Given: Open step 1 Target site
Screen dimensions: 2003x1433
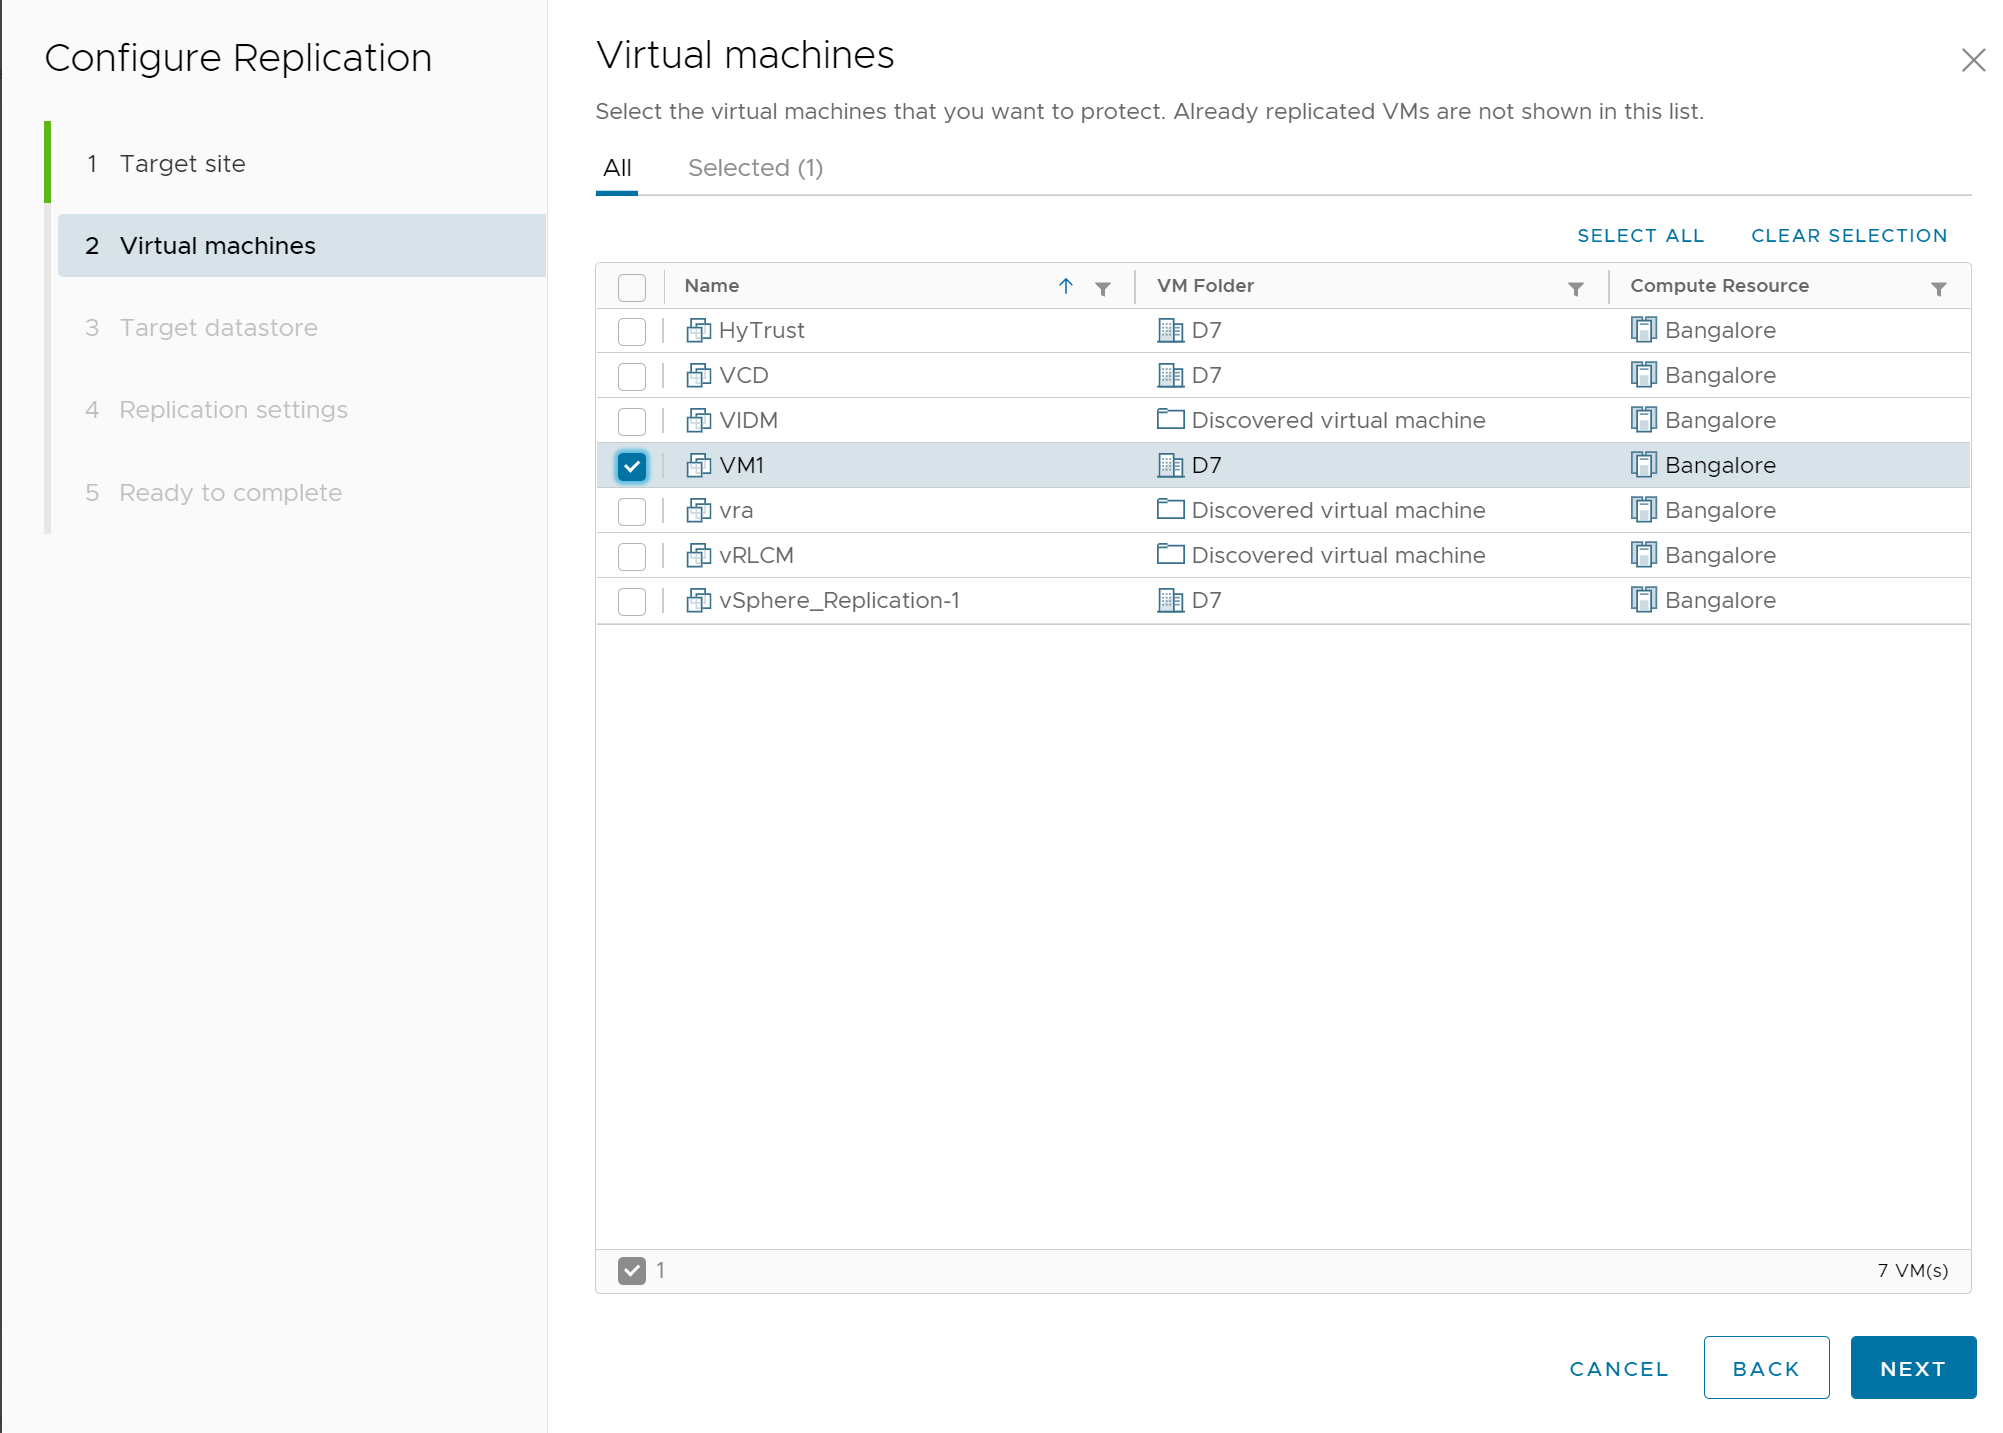Looking at the screenshot, I should (181, 163).
